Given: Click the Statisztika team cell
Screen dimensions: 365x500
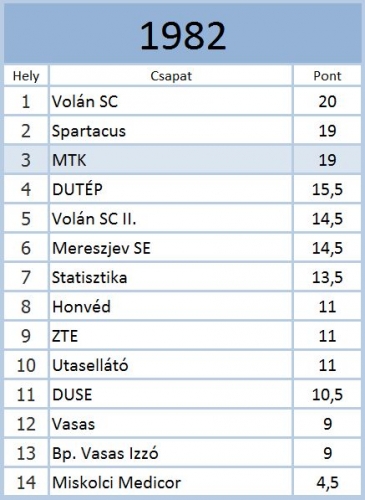Looking at the screenshot, I should click(x=171, y=277).
